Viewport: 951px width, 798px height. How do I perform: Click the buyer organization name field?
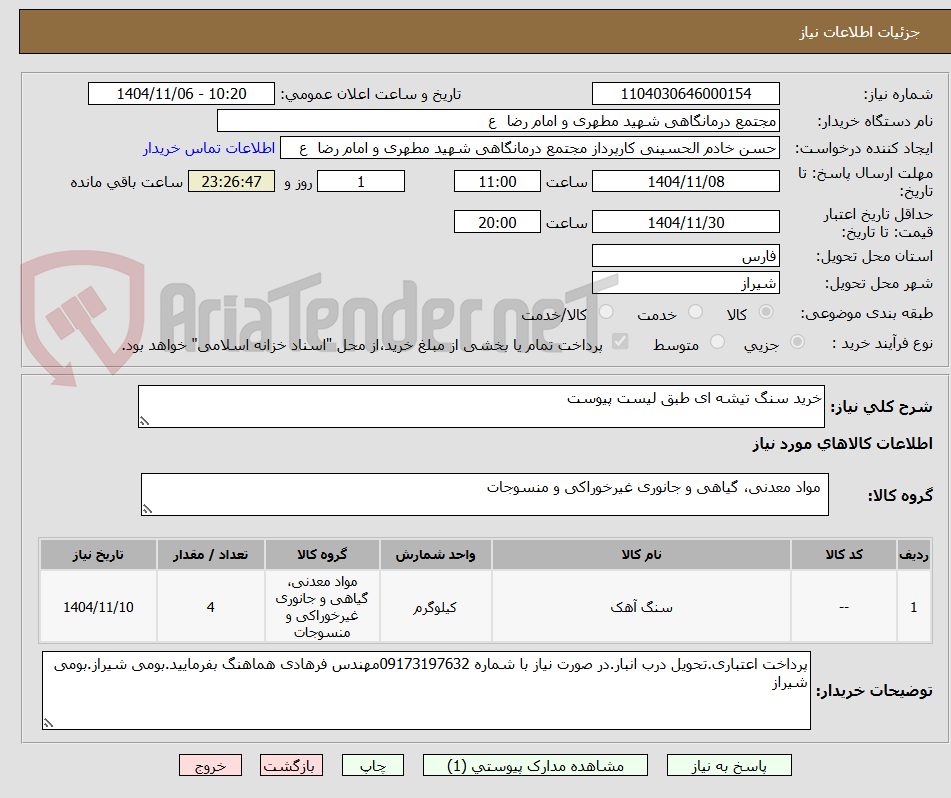498,121
